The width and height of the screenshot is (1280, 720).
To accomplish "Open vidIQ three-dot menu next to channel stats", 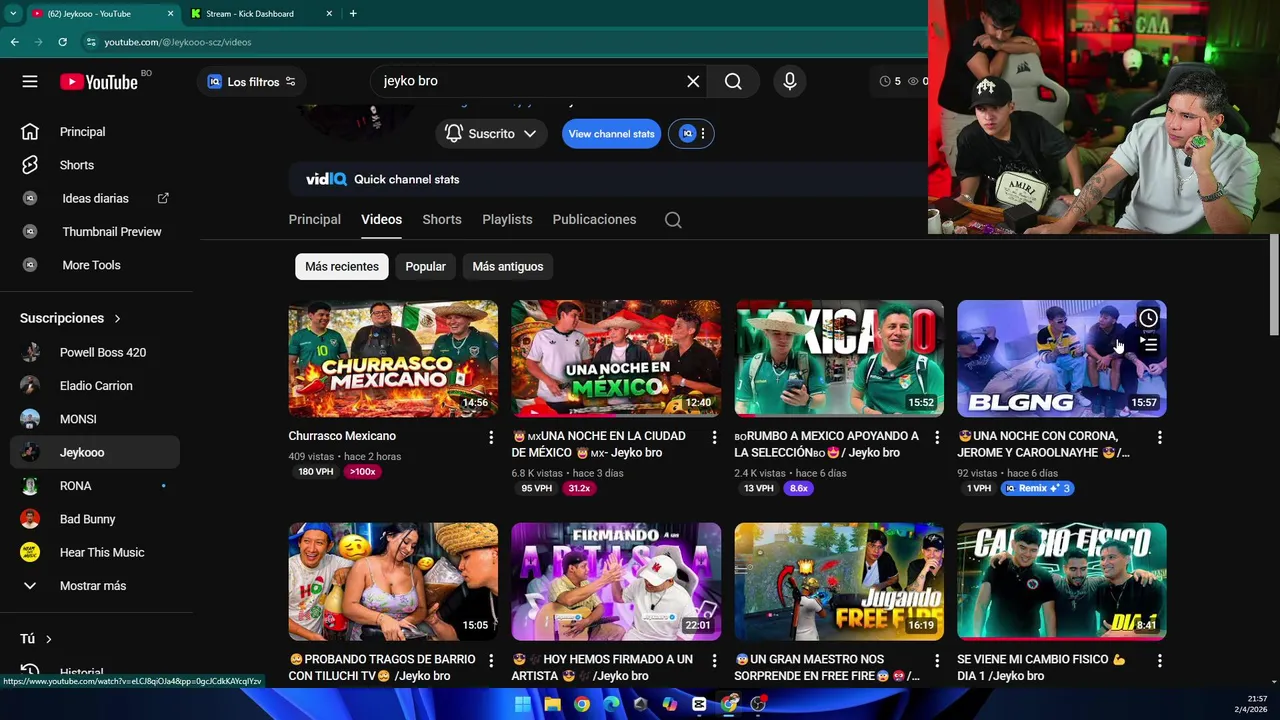I will click(703, 133).
